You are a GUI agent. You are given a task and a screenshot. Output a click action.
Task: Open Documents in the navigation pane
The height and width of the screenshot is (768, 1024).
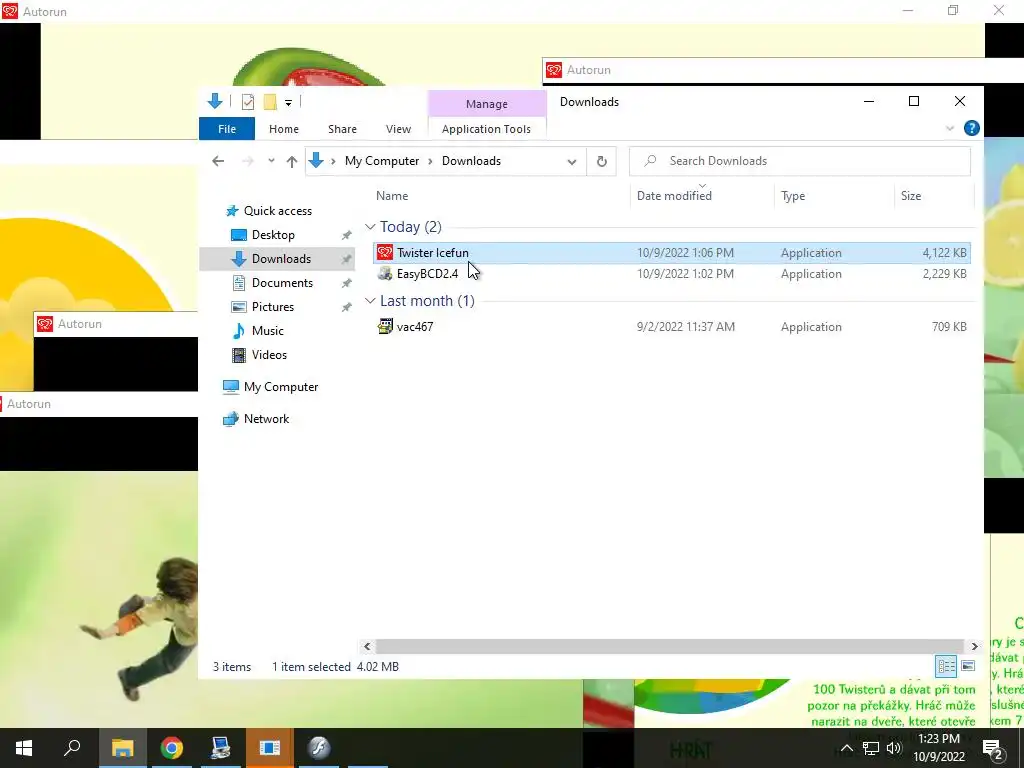(x=282, y=283)
